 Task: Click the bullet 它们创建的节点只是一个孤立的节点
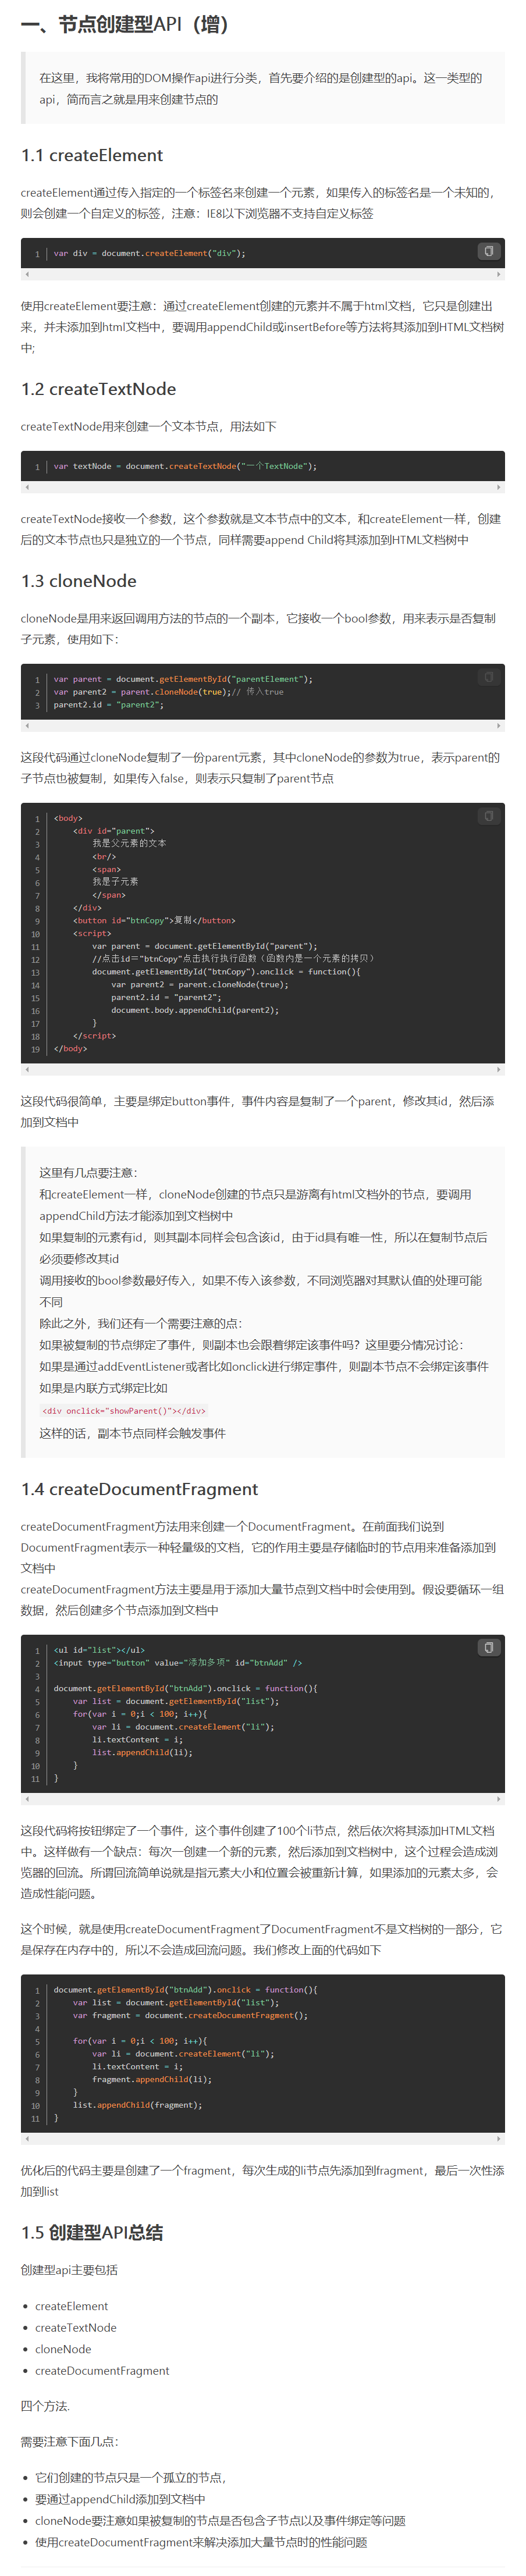[130, 2477]
